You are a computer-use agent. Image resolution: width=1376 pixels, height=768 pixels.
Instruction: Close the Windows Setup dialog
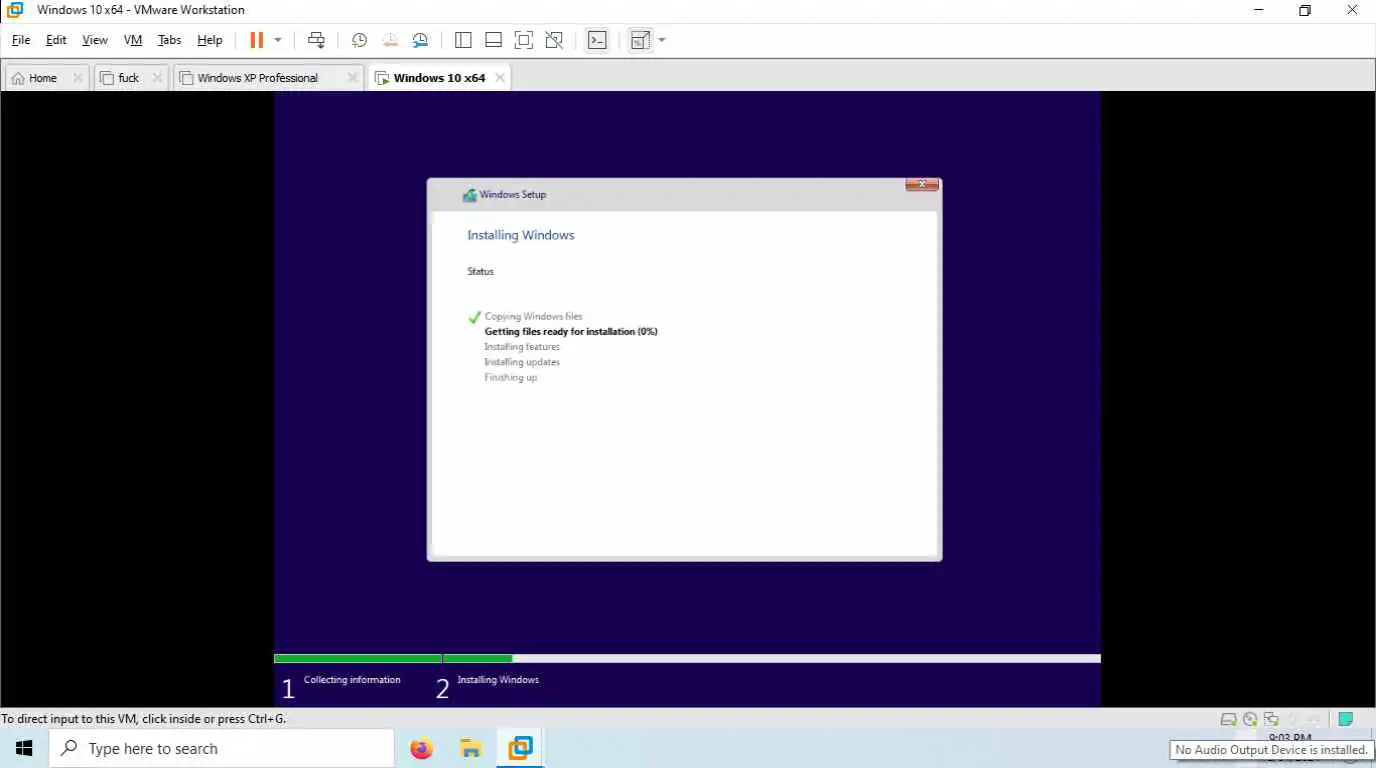(921, 184)
